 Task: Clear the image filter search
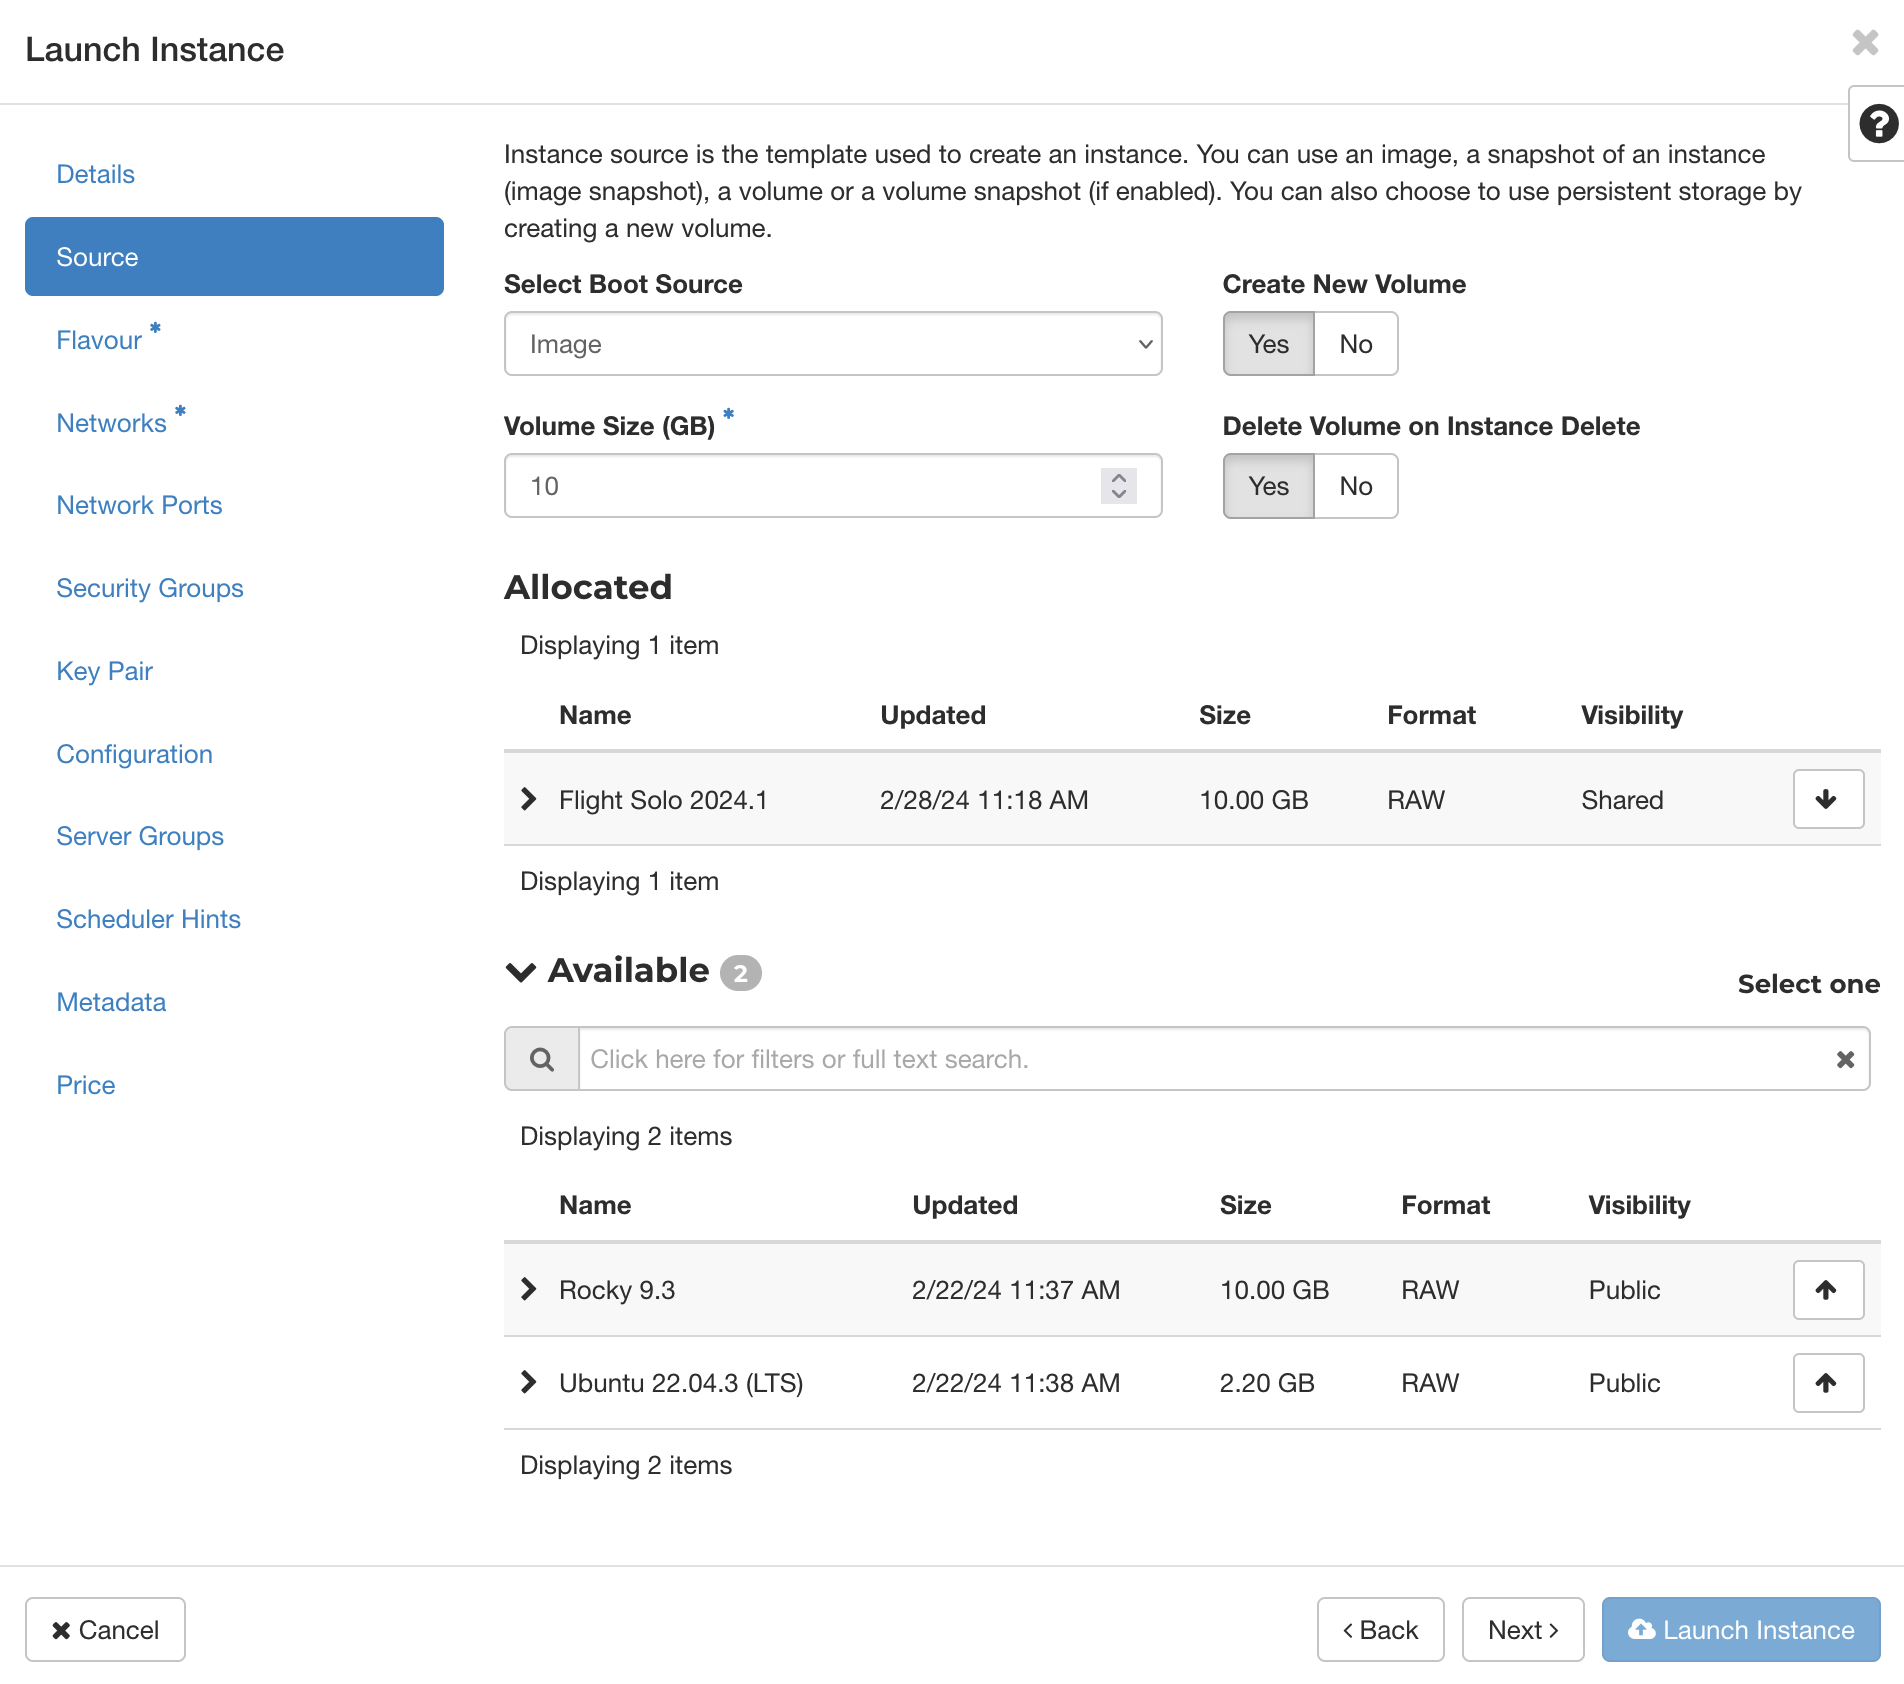click(1845, 1058)
